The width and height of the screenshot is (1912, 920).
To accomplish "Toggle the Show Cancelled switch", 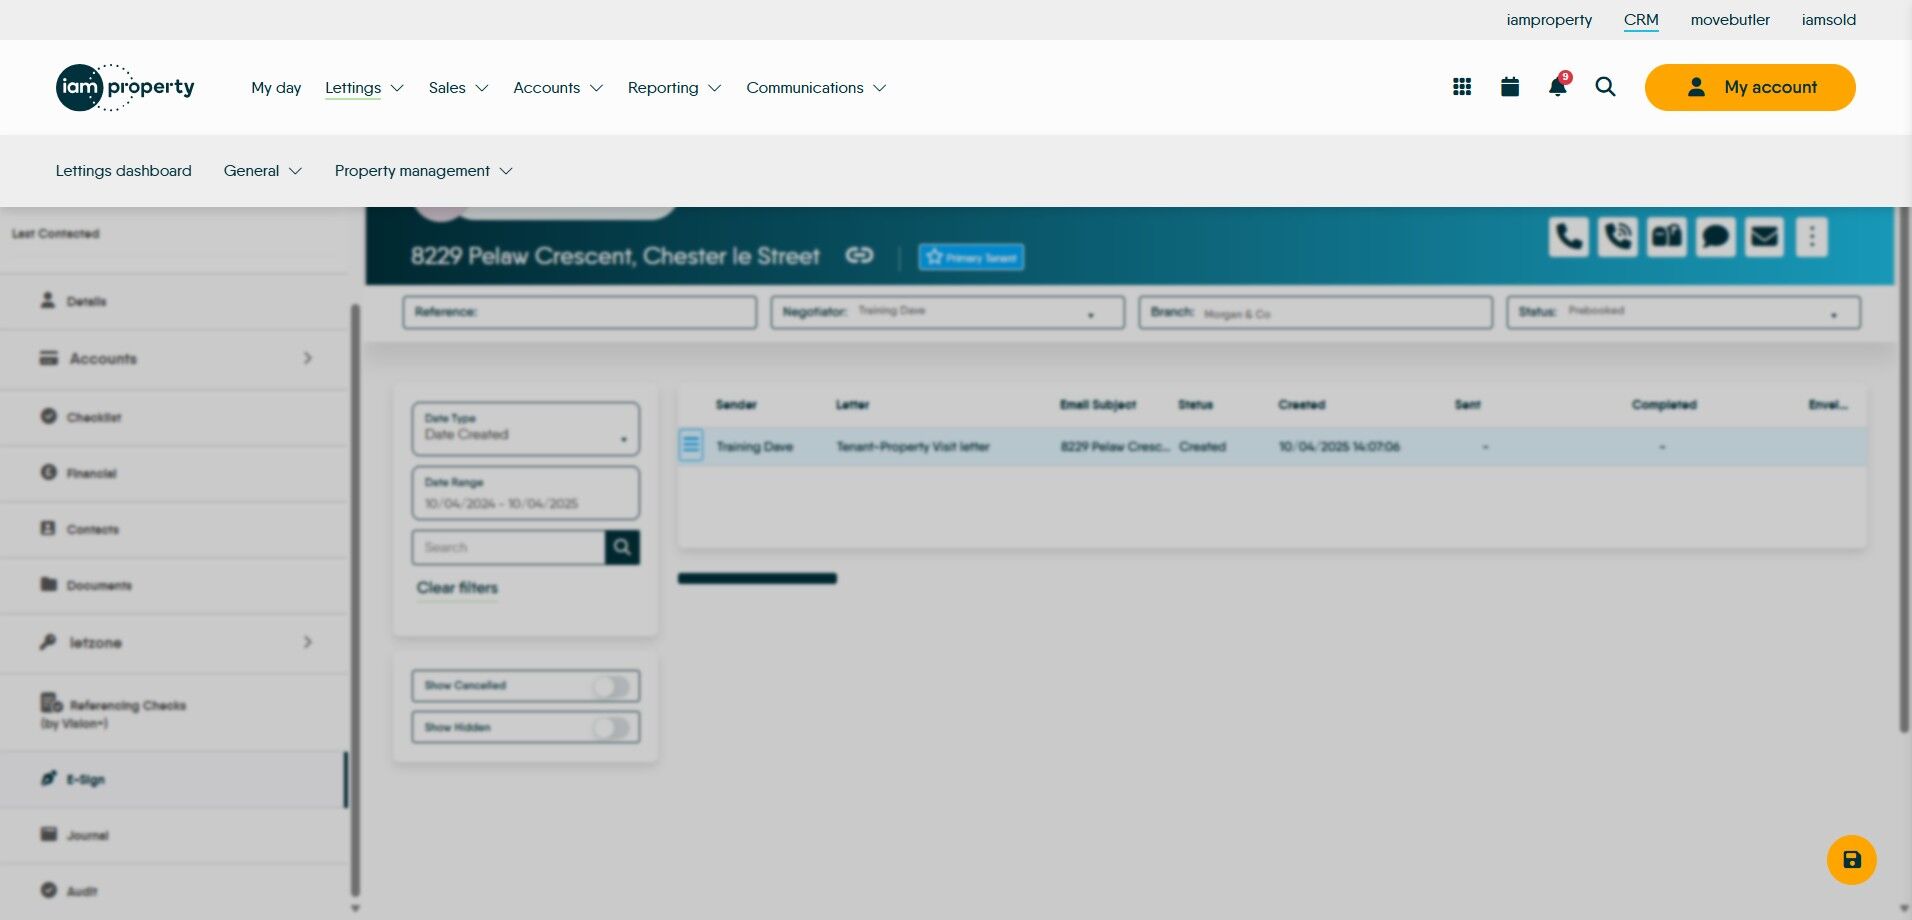I will coord(611,686).
